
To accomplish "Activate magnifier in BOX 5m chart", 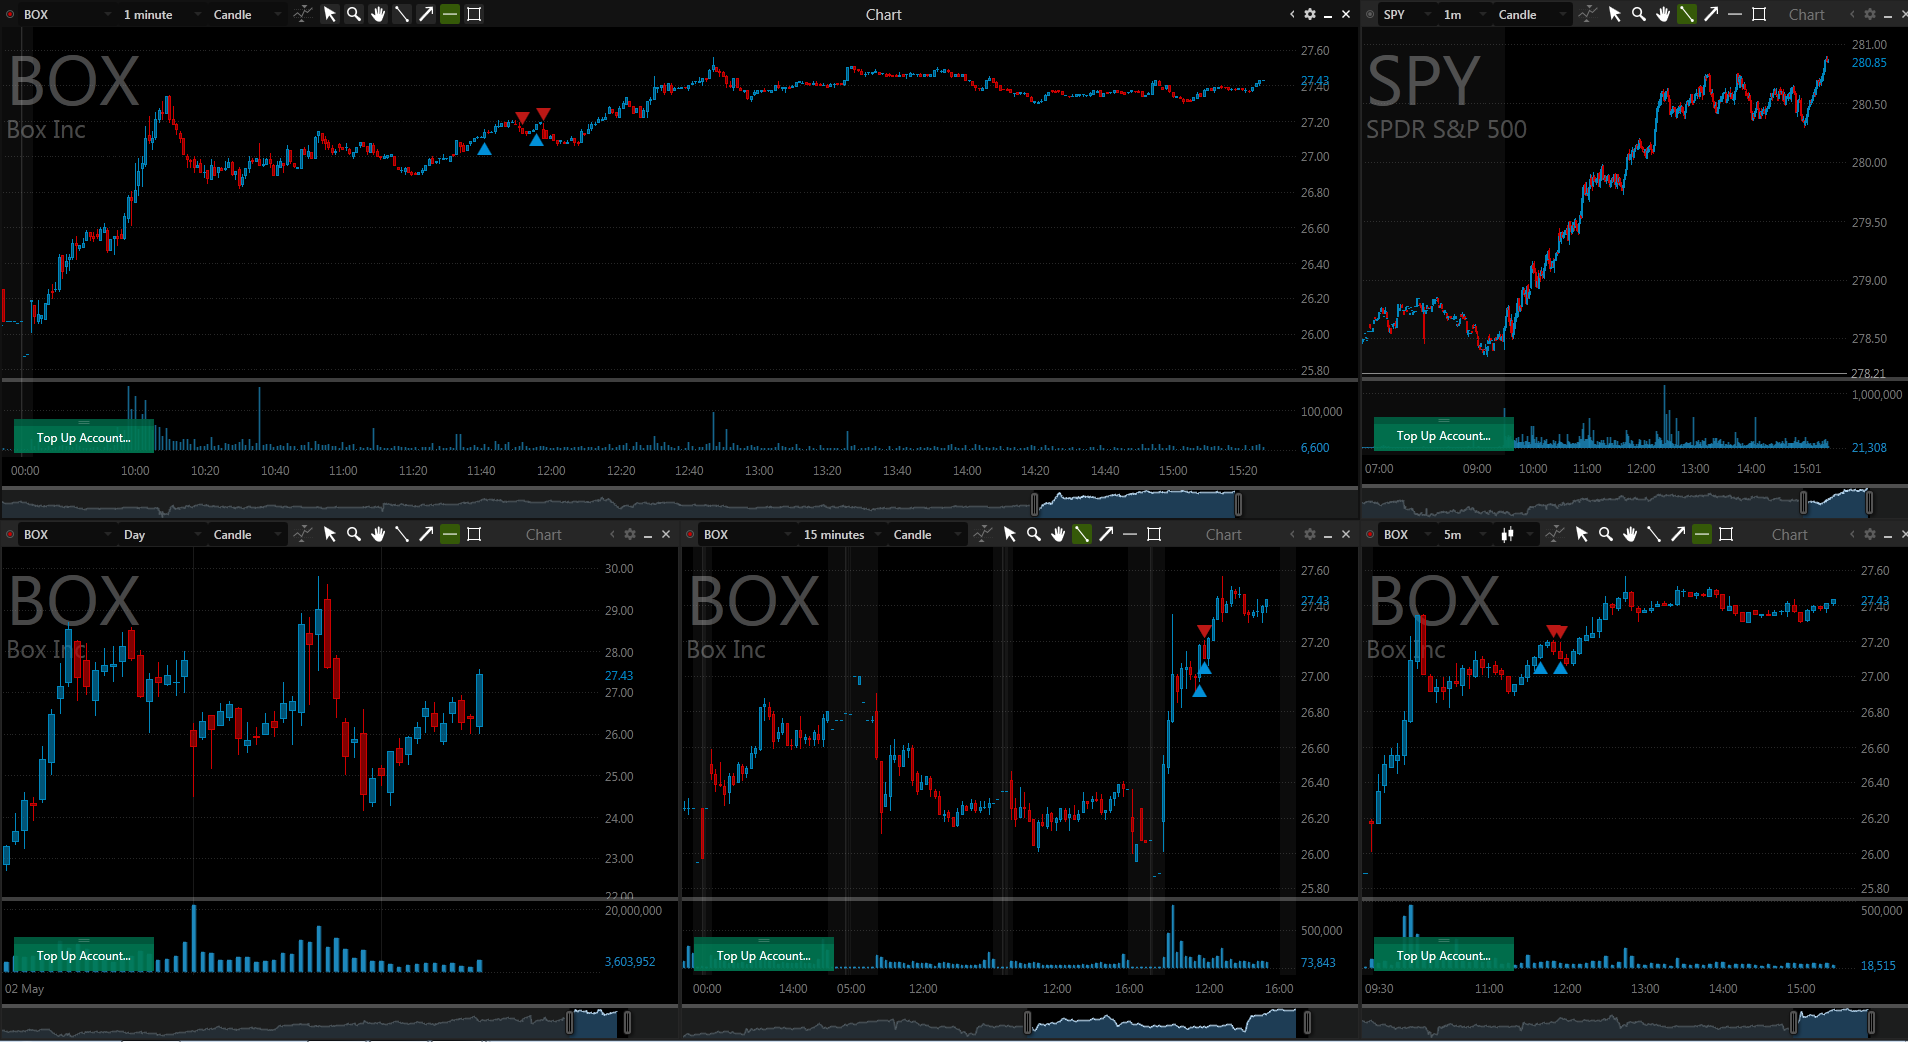I will click(1606, 534).
